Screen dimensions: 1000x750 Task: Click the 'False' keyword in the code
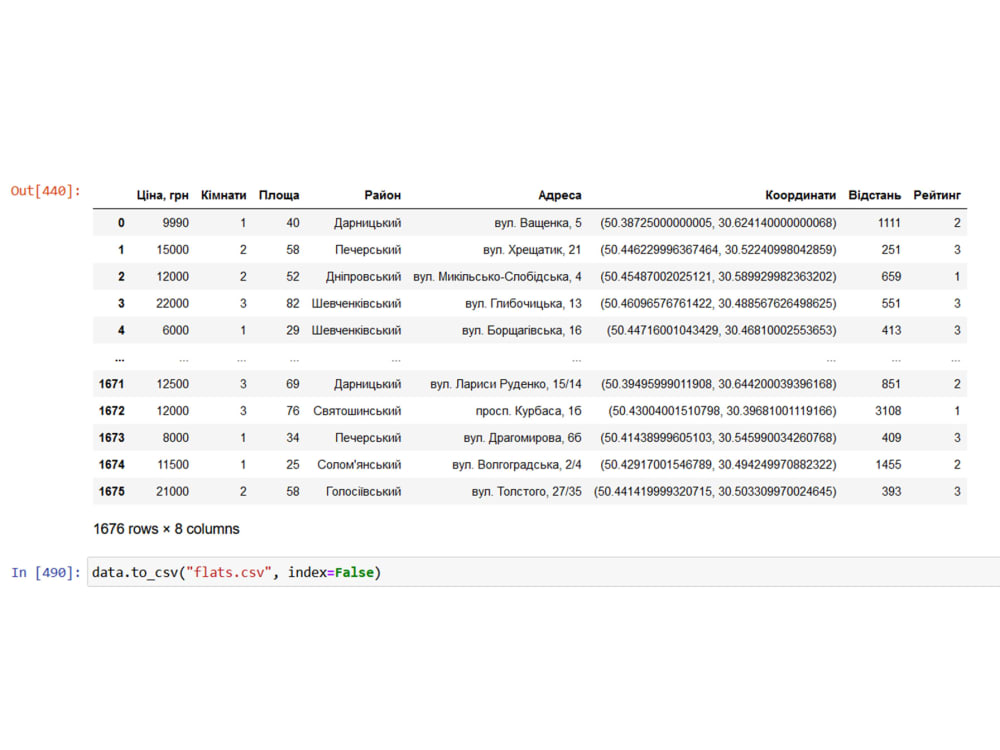coord(355,572)
